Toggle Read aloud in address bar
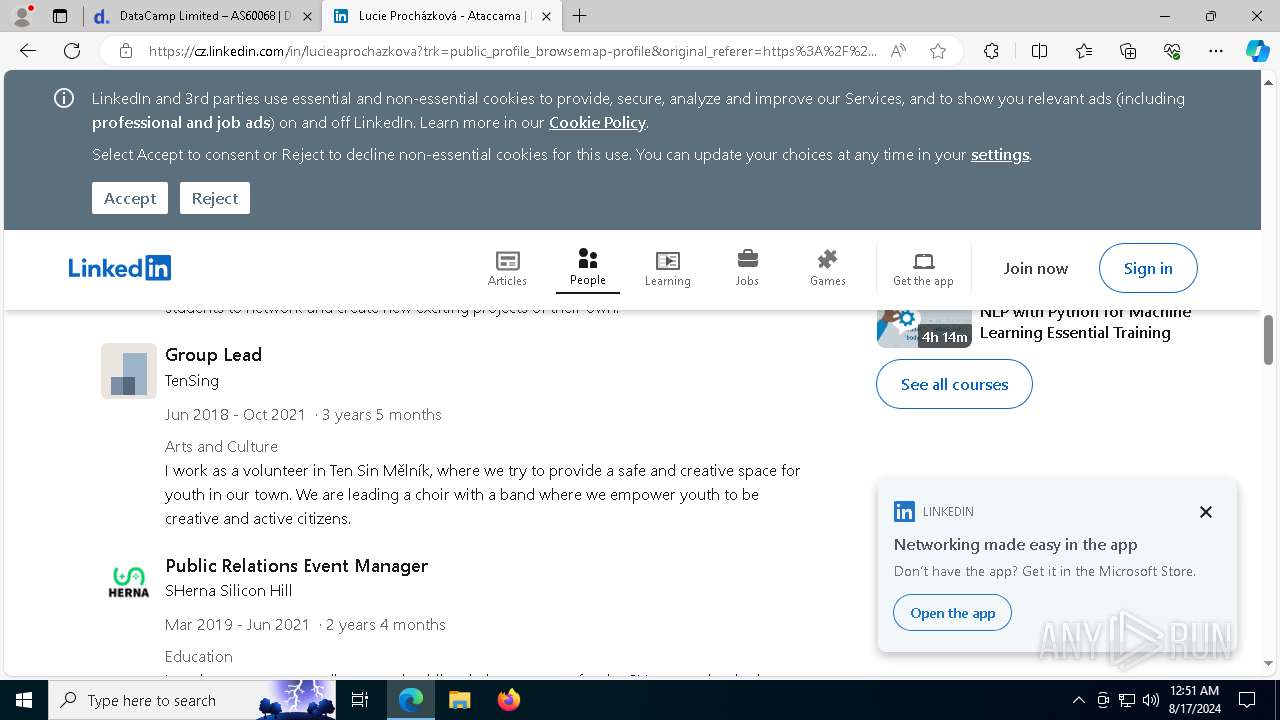This screenshot has width=1280, height=720. coord(898,51)
